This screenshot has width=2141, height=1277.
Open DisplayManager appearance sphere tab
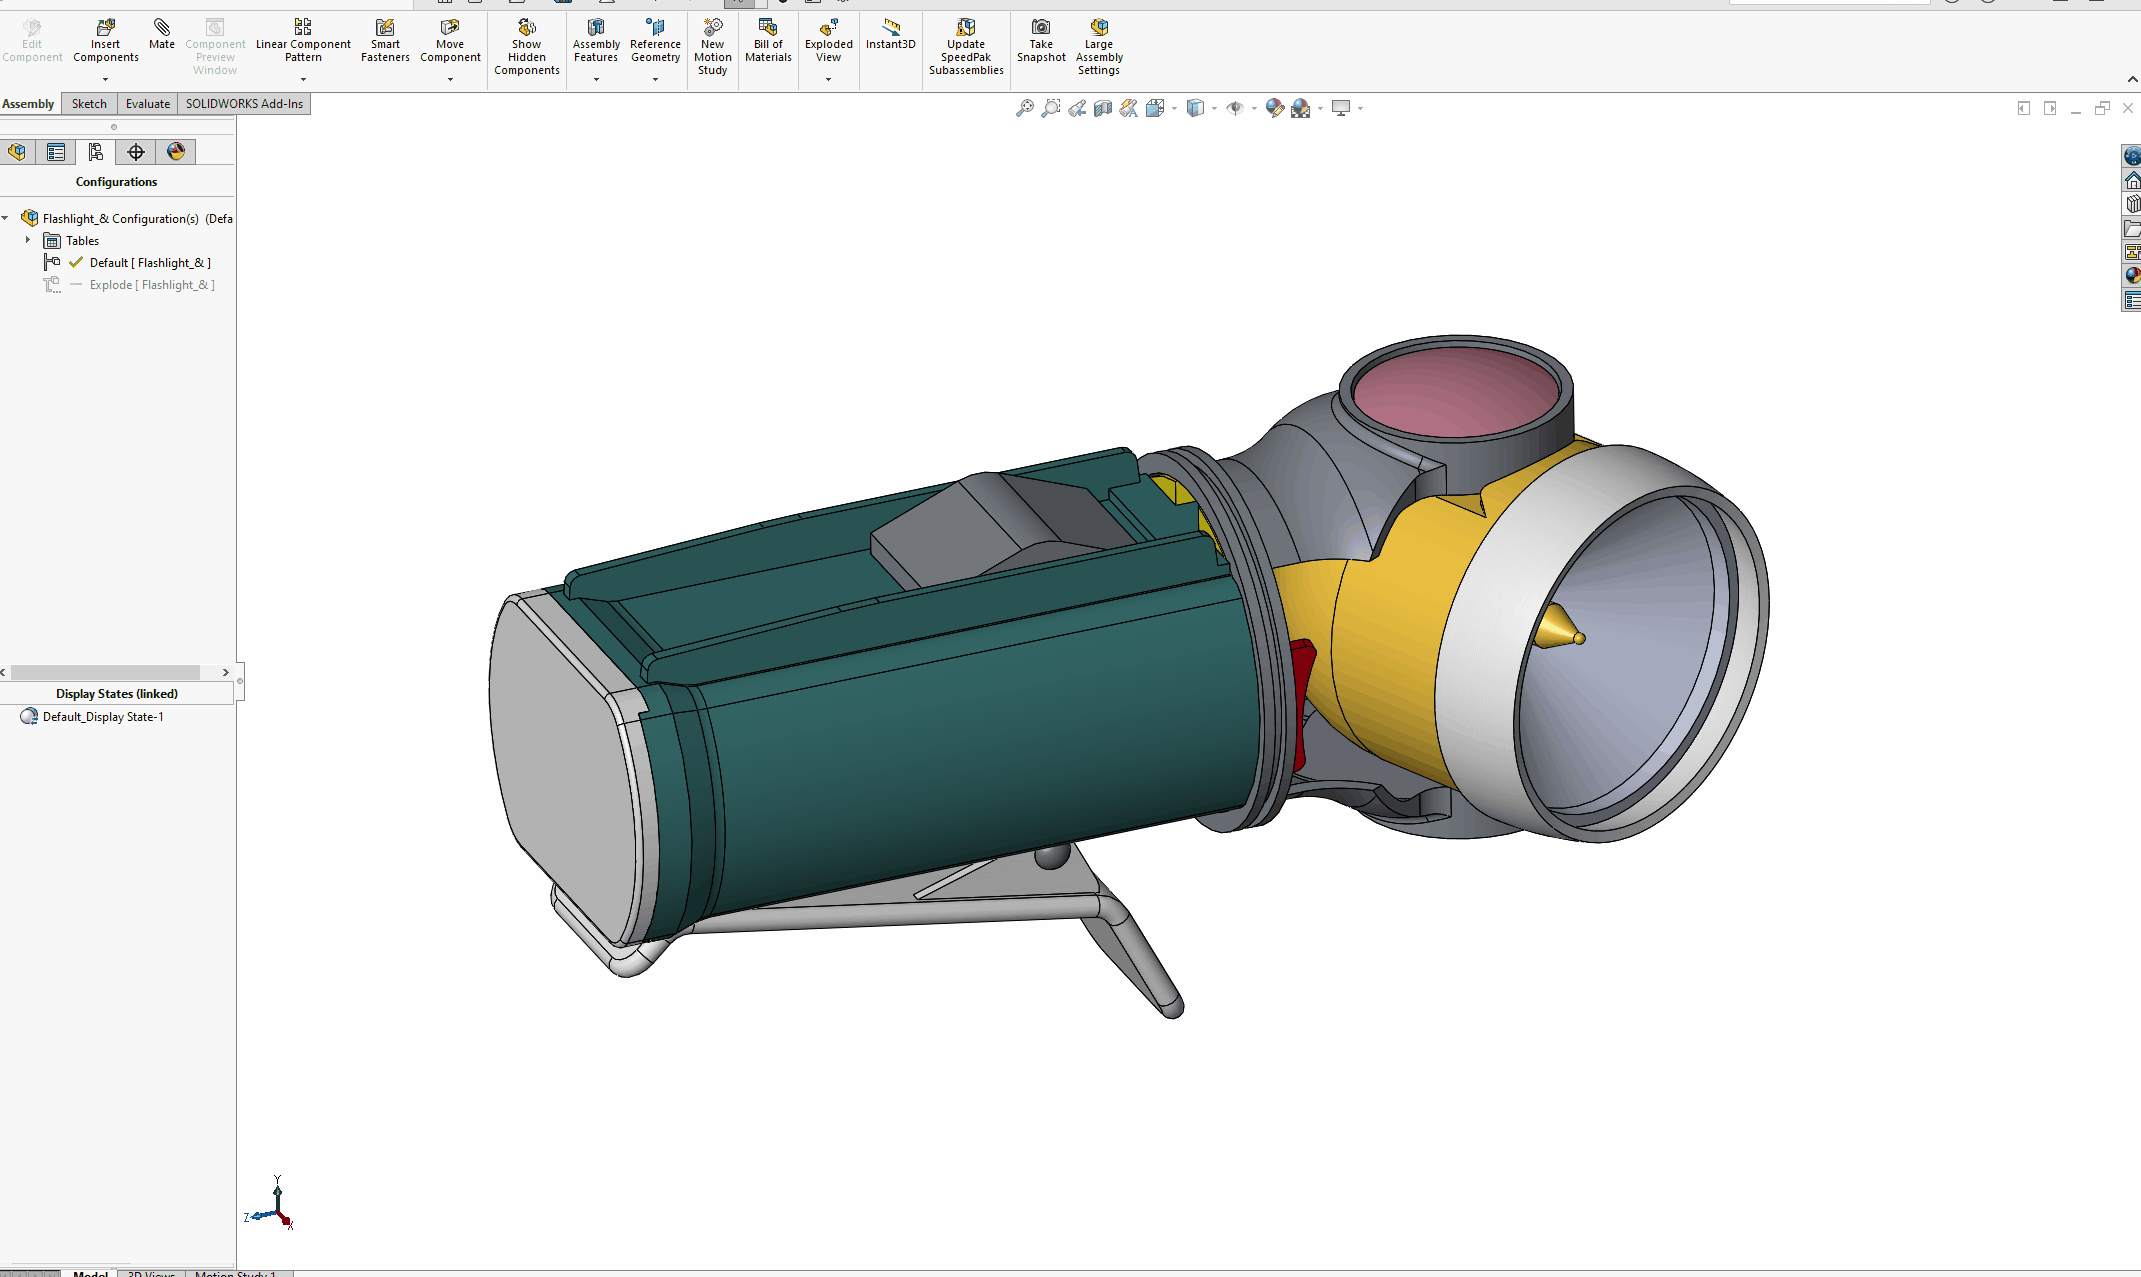click(176, 152)
